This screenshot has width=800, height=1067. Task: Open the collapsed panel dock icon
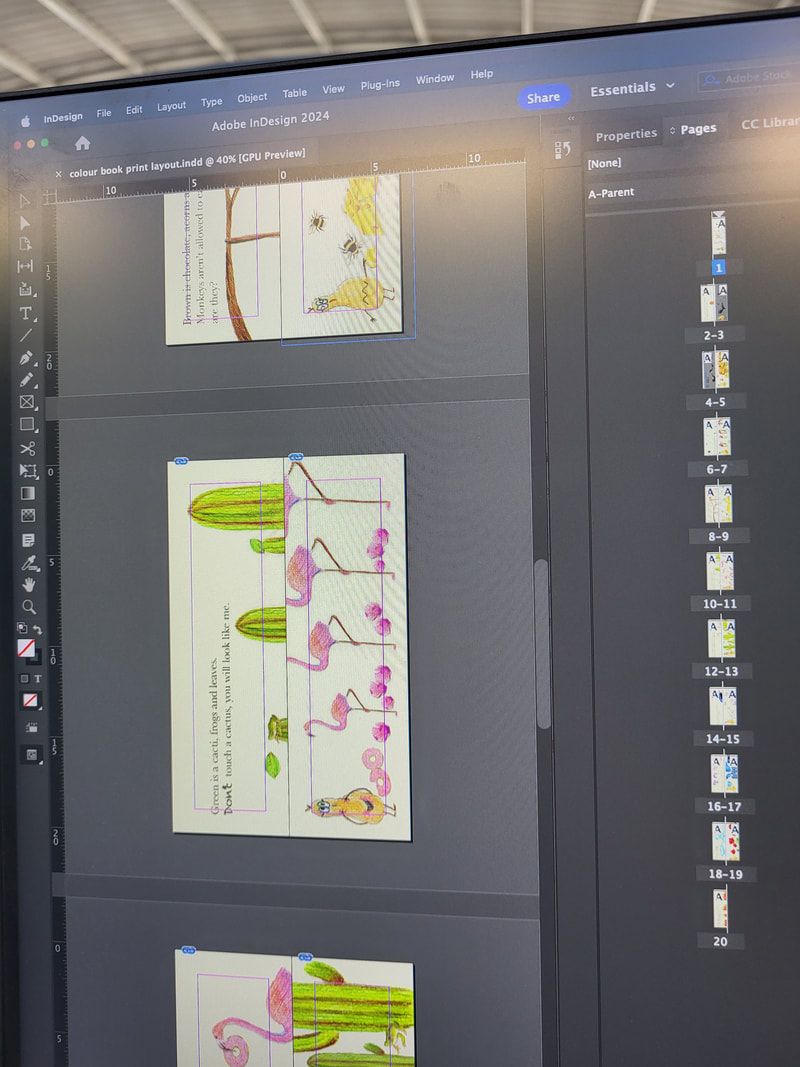click(x=562, y=150)
